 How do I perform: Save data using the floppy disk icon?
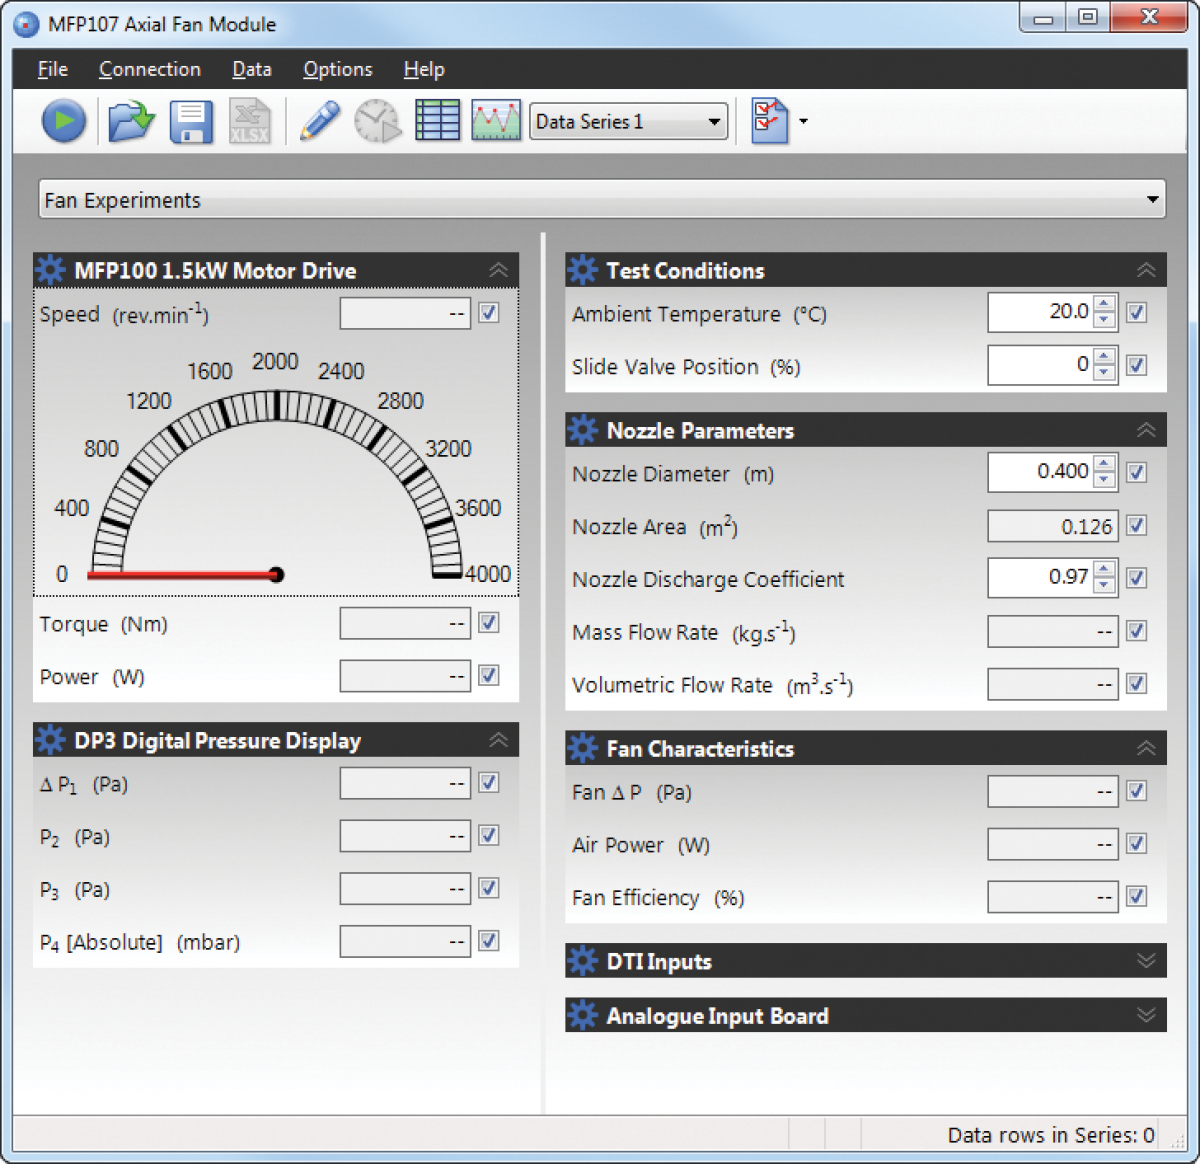[x=191, y=122]
